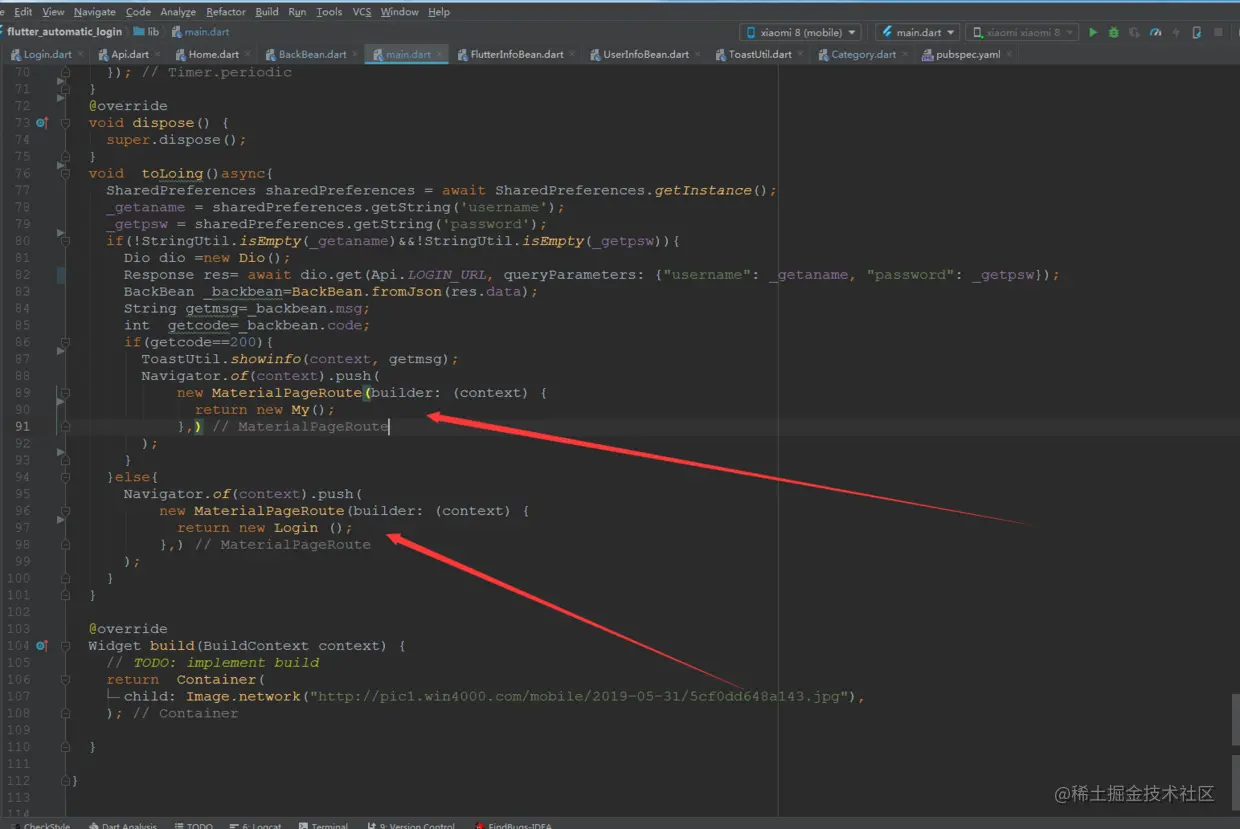Close the Api.dart tab

point(159,55)
